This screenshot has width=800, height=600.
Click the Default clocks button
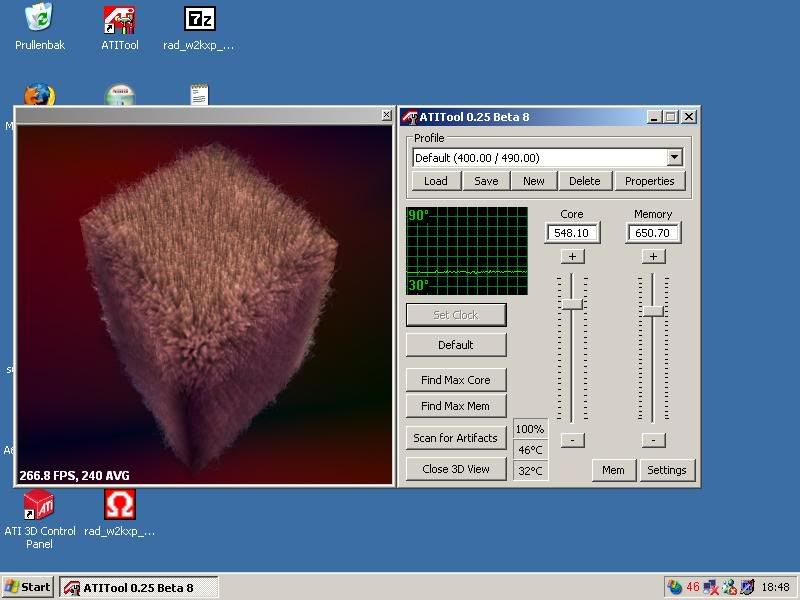pyautogui.click(x=456, y=345)
